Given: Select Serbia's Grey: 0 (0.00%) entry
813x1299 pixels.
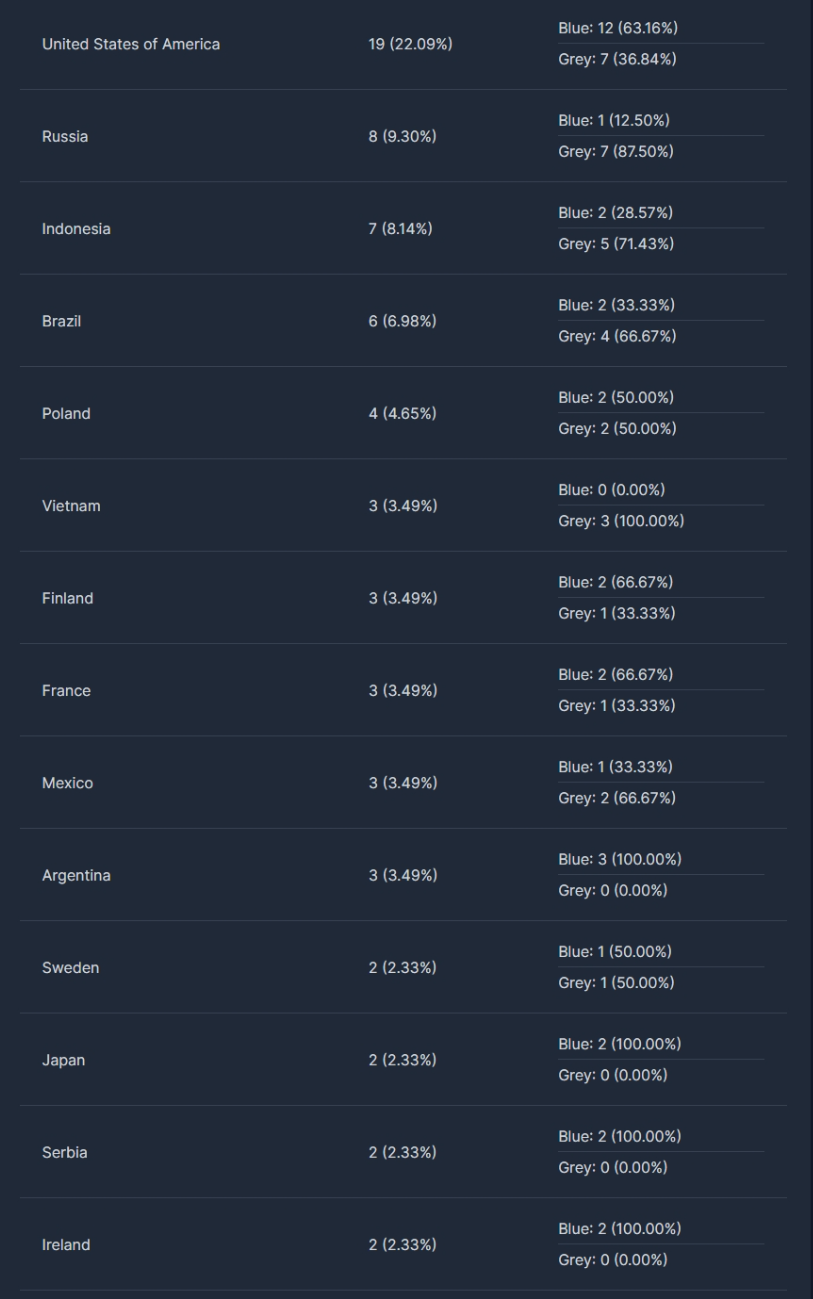Looking at the screenshot, I should pos(613,1168).
